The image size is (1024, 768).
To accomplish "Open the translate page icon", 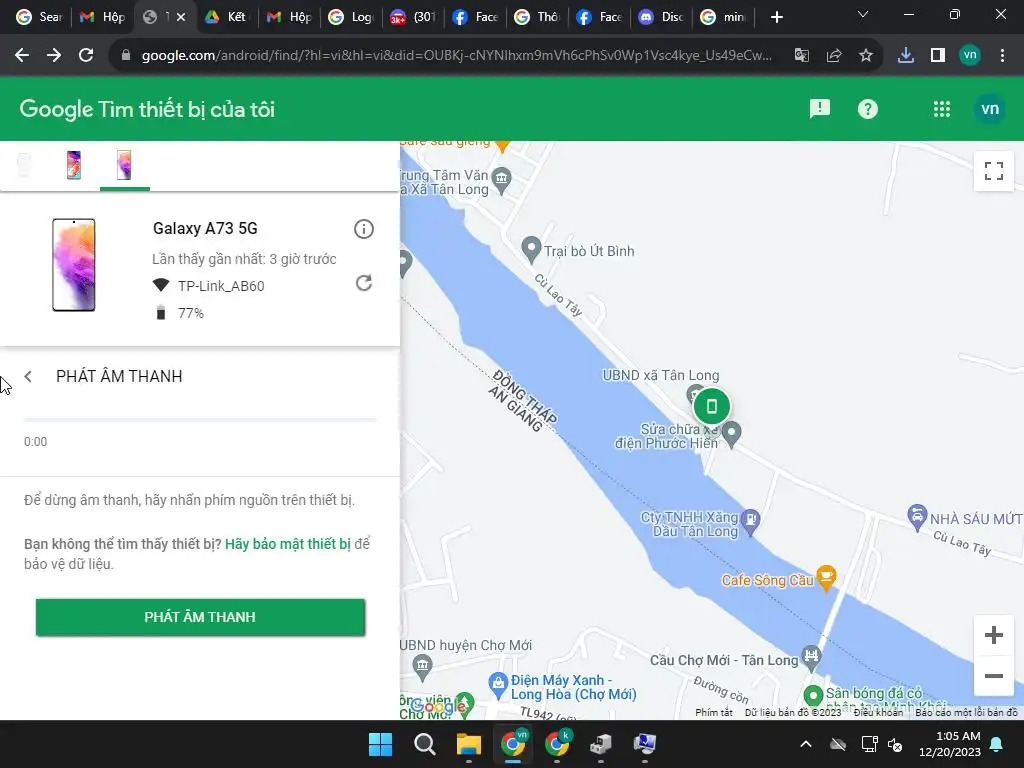I will click(801, 56).
